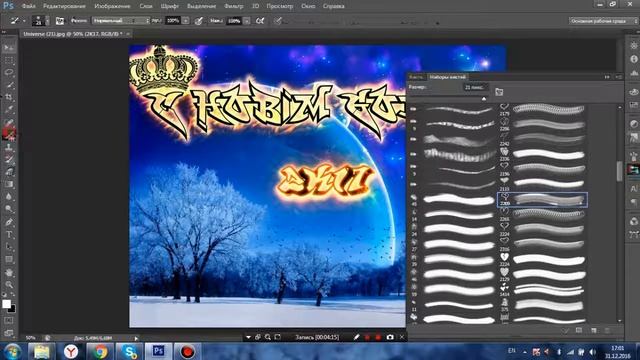Select the brush preset labeled 2179
This screenshot has height=360, width=640.
[543, 109]
